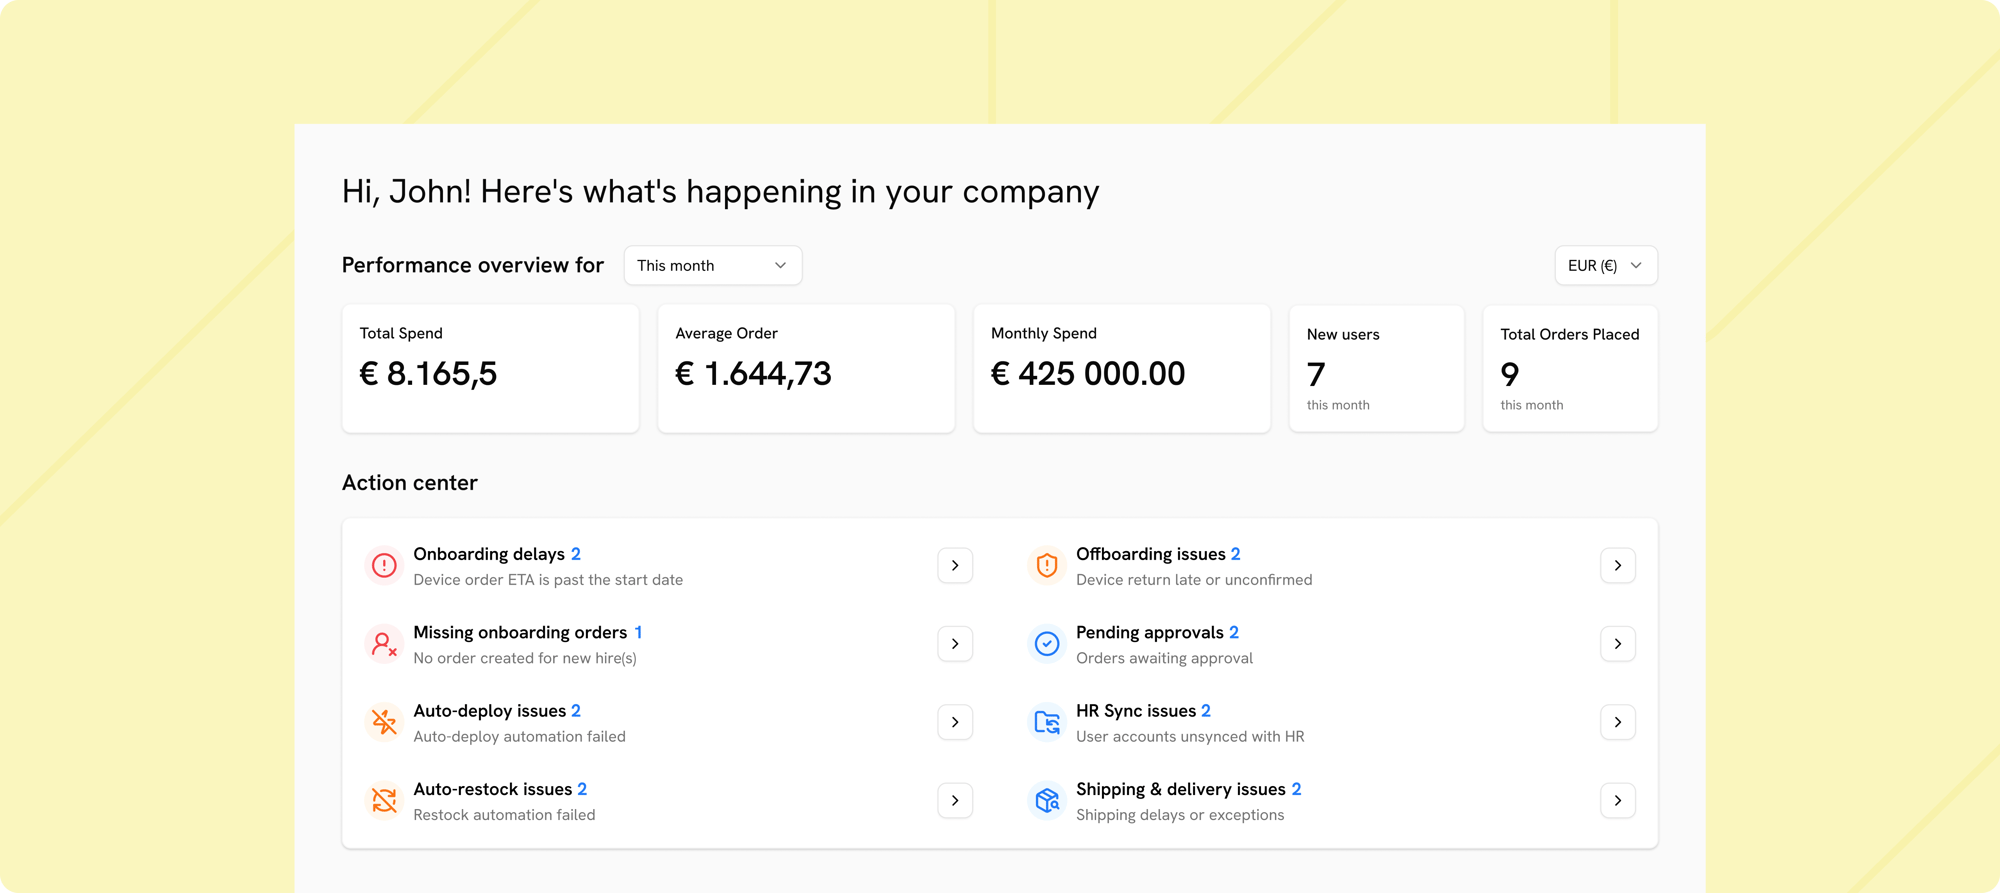Viewport: 2000px width, 893px height.
Task: Open the Offboarding issues title
Action: (x=1151, y=554)
